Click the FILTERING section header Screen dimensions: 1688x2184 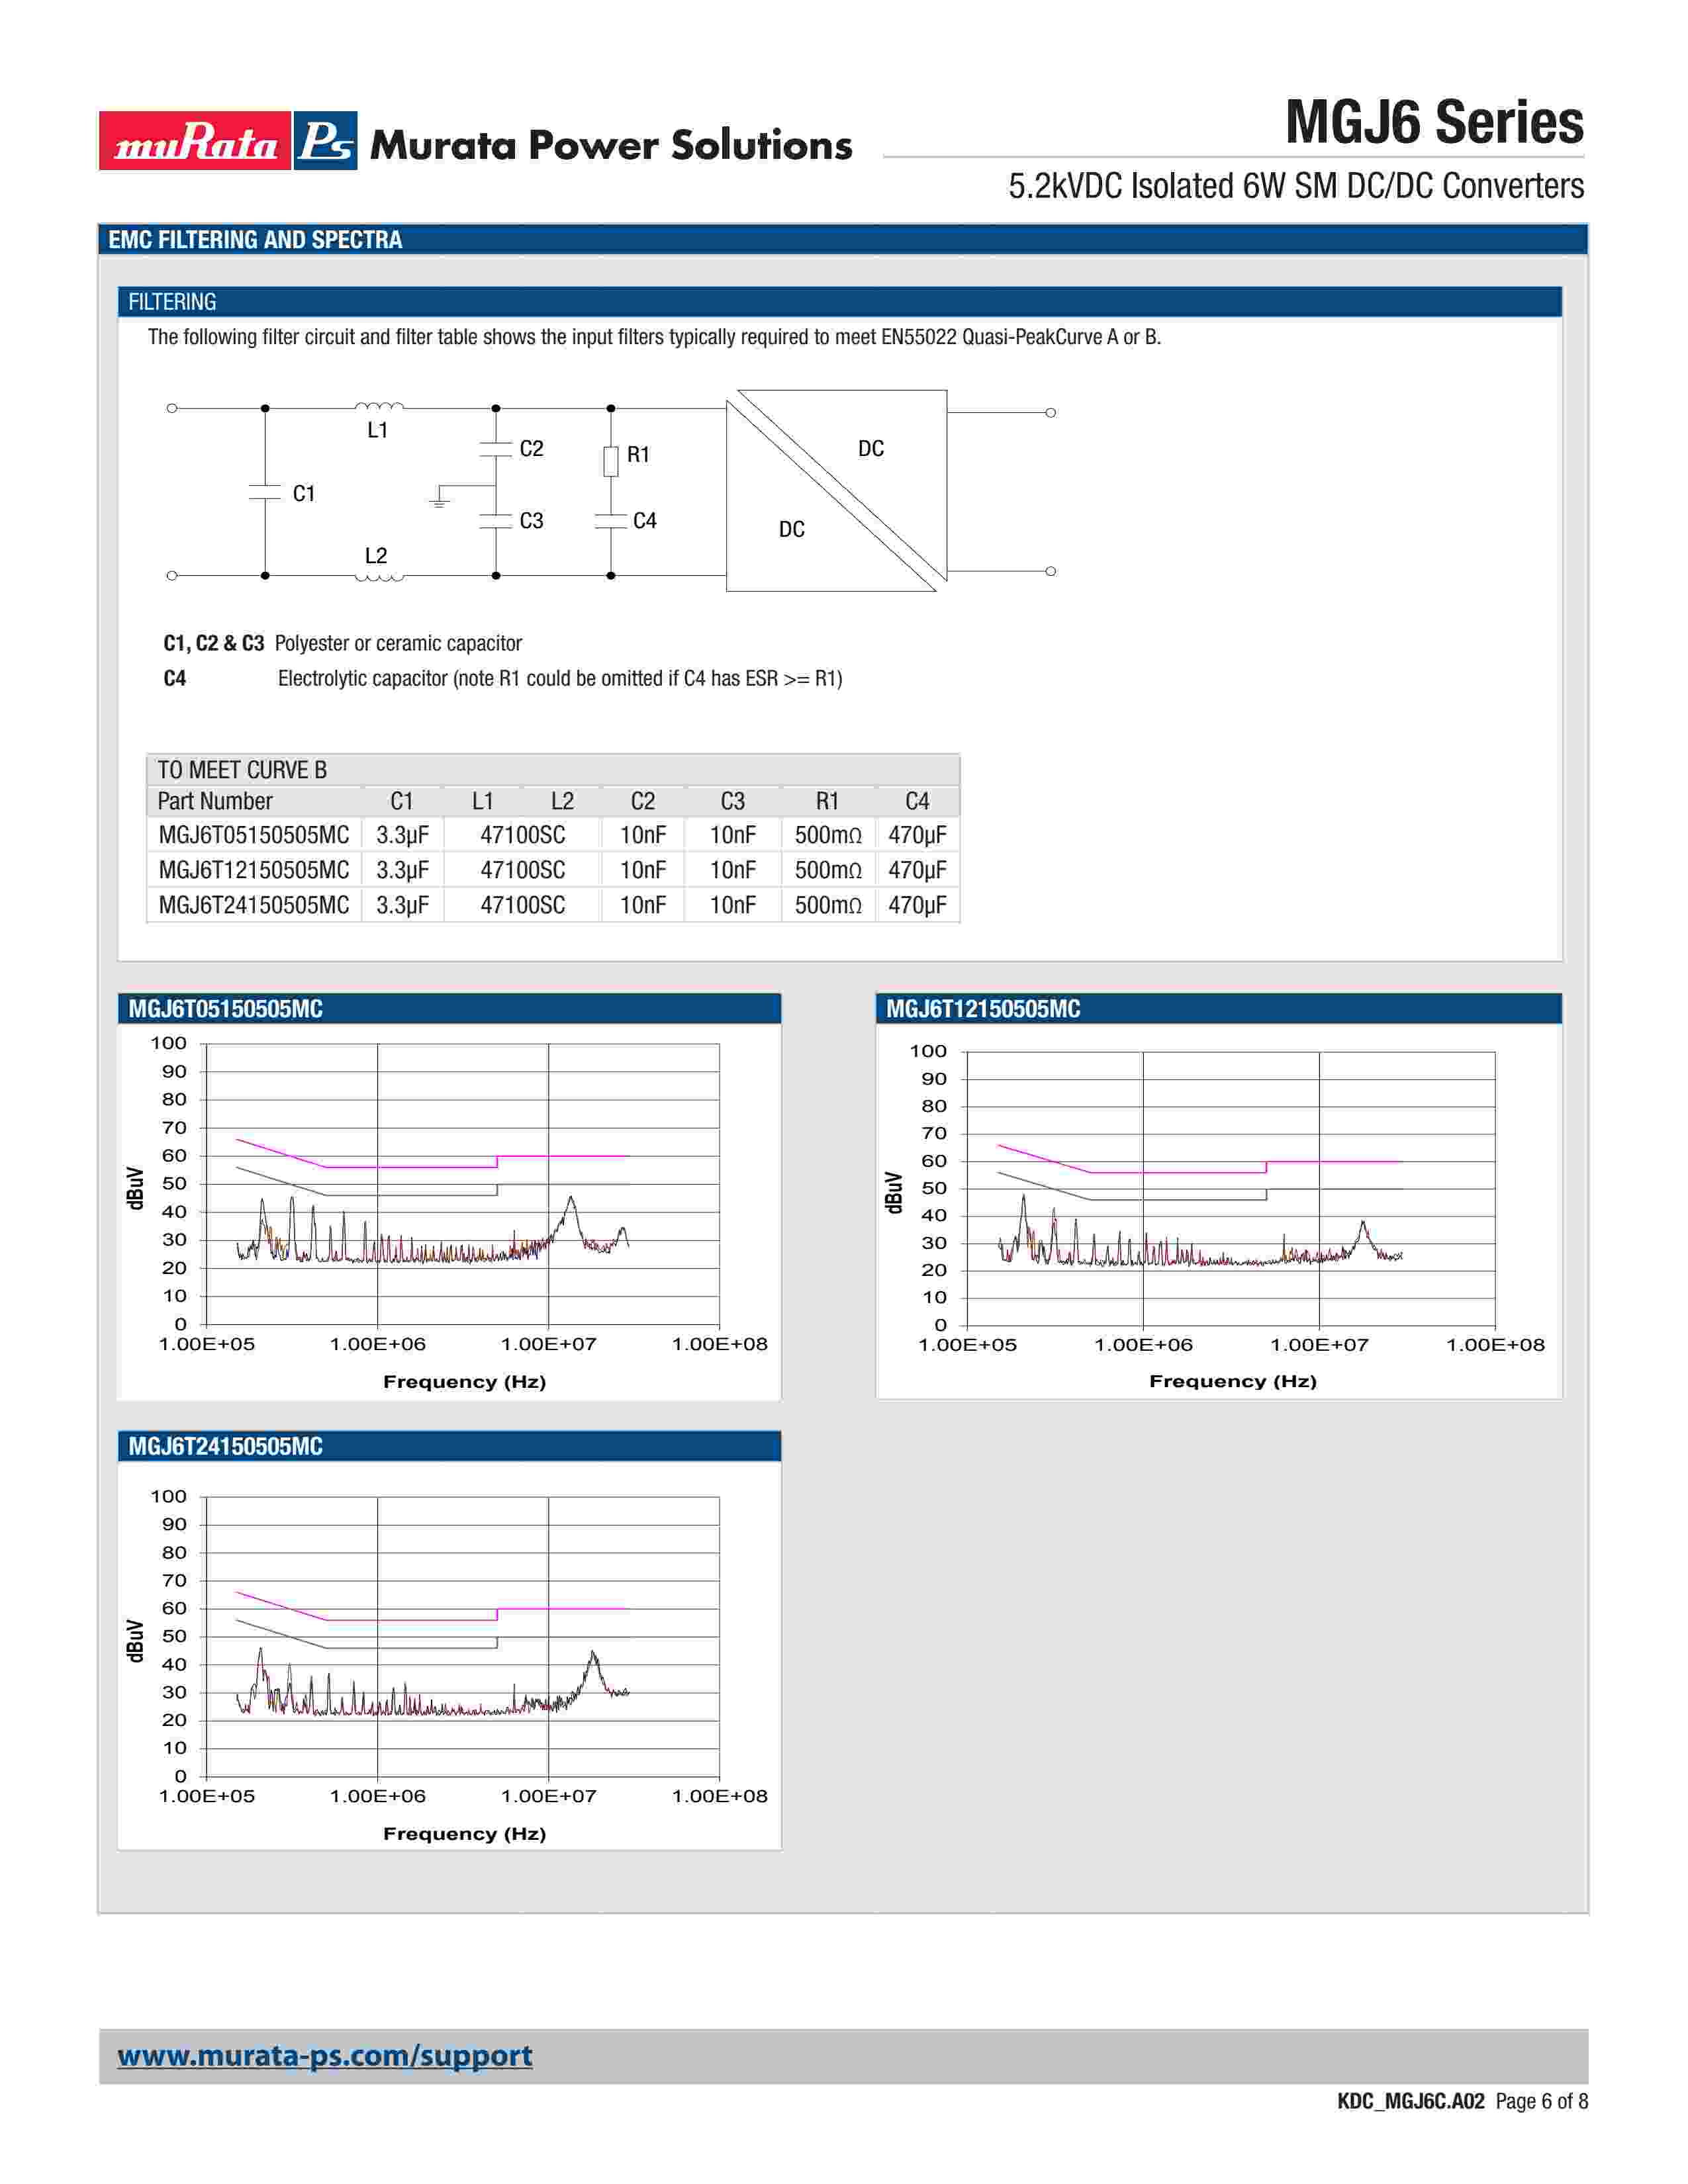point(172,302)
